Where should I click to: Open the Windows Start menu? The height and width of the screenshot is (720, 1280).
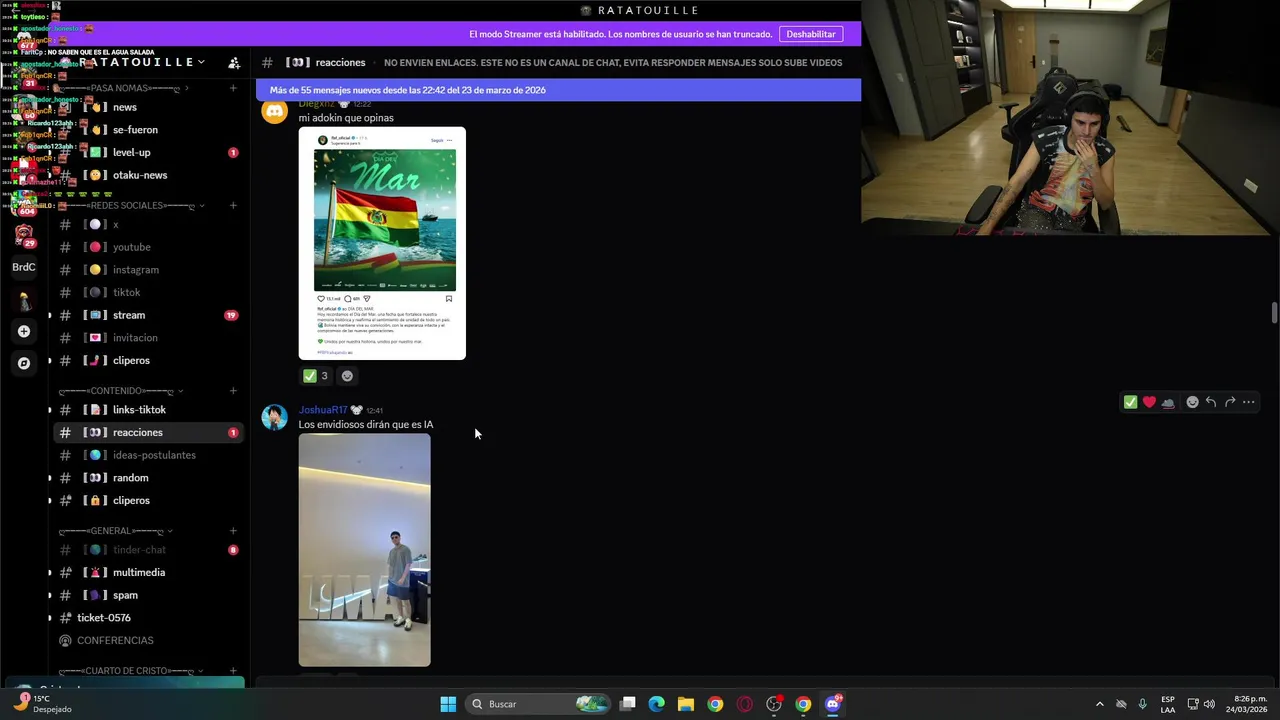[x=448, y=704]
